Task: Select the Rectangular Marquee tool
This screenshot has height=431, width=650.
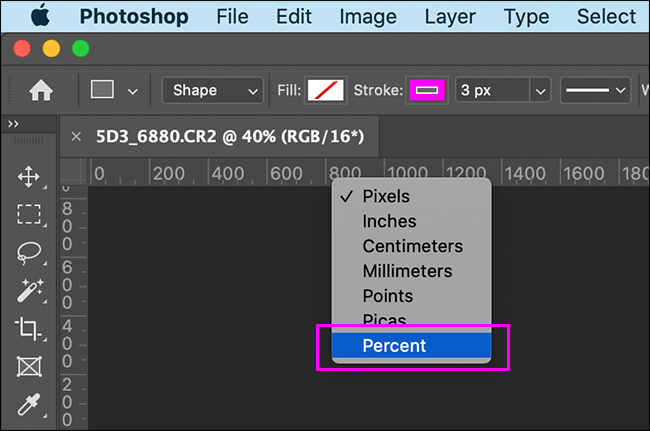Action: [29, 215]
